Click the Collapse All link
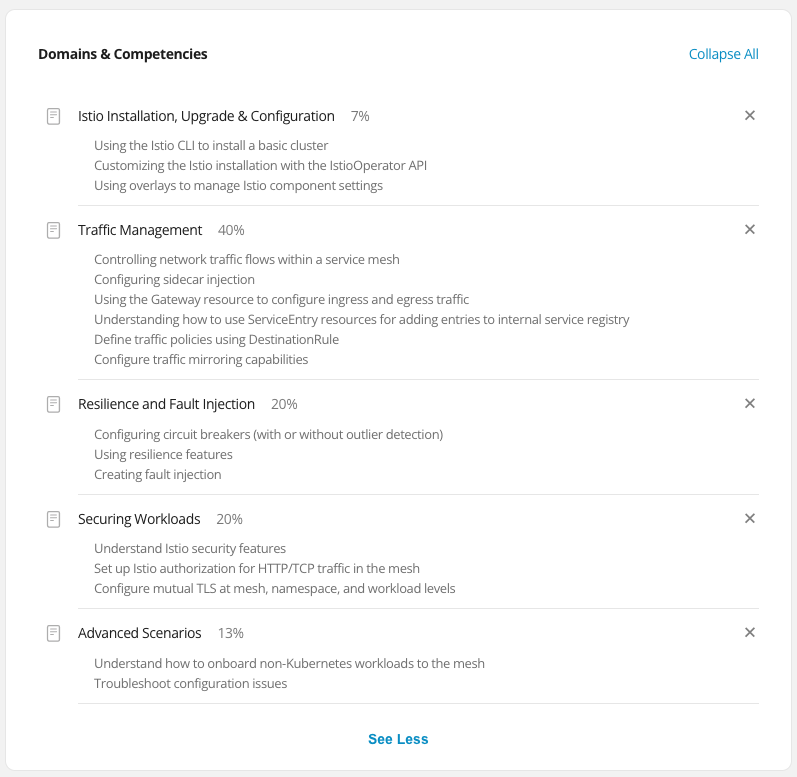The width and height of the screenshot is (797, 777). tap(723, 54)
